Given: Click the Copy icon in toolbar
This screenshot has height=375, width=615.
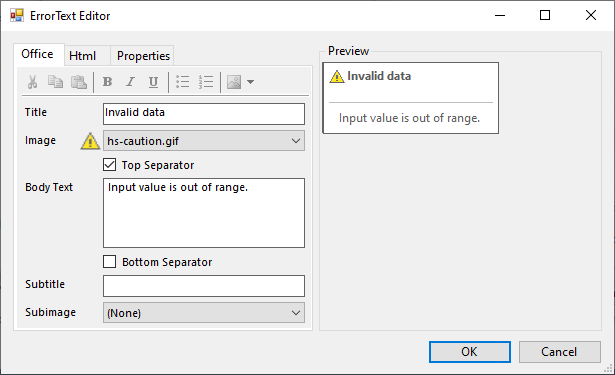Looking at the screenshot, I should pyautogui.click(x=55, y=82).
